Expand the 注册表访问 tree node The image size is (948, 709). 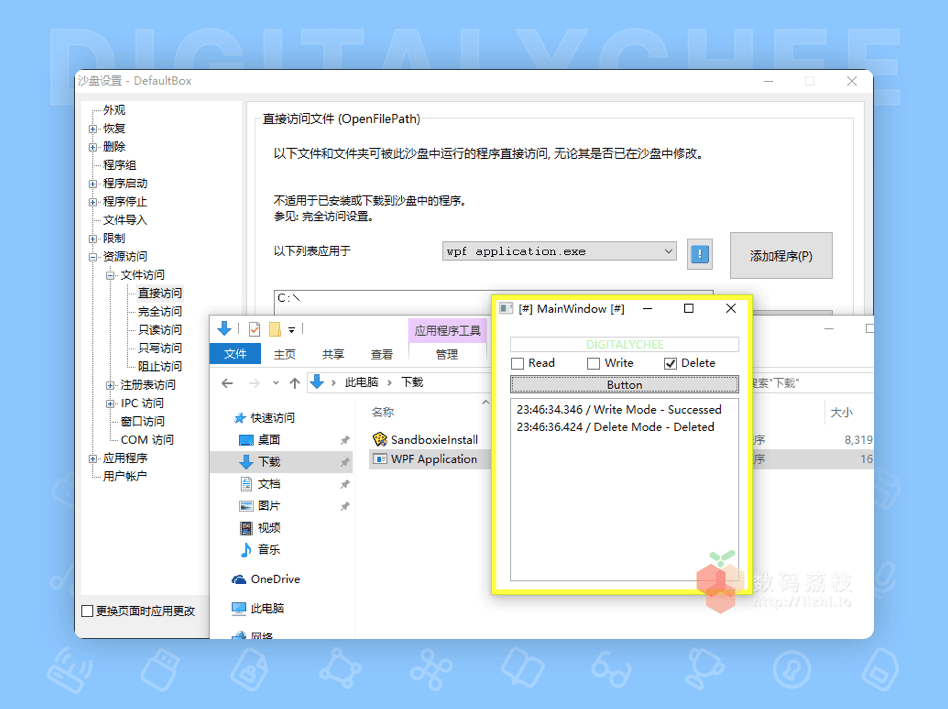pos(110,385)
